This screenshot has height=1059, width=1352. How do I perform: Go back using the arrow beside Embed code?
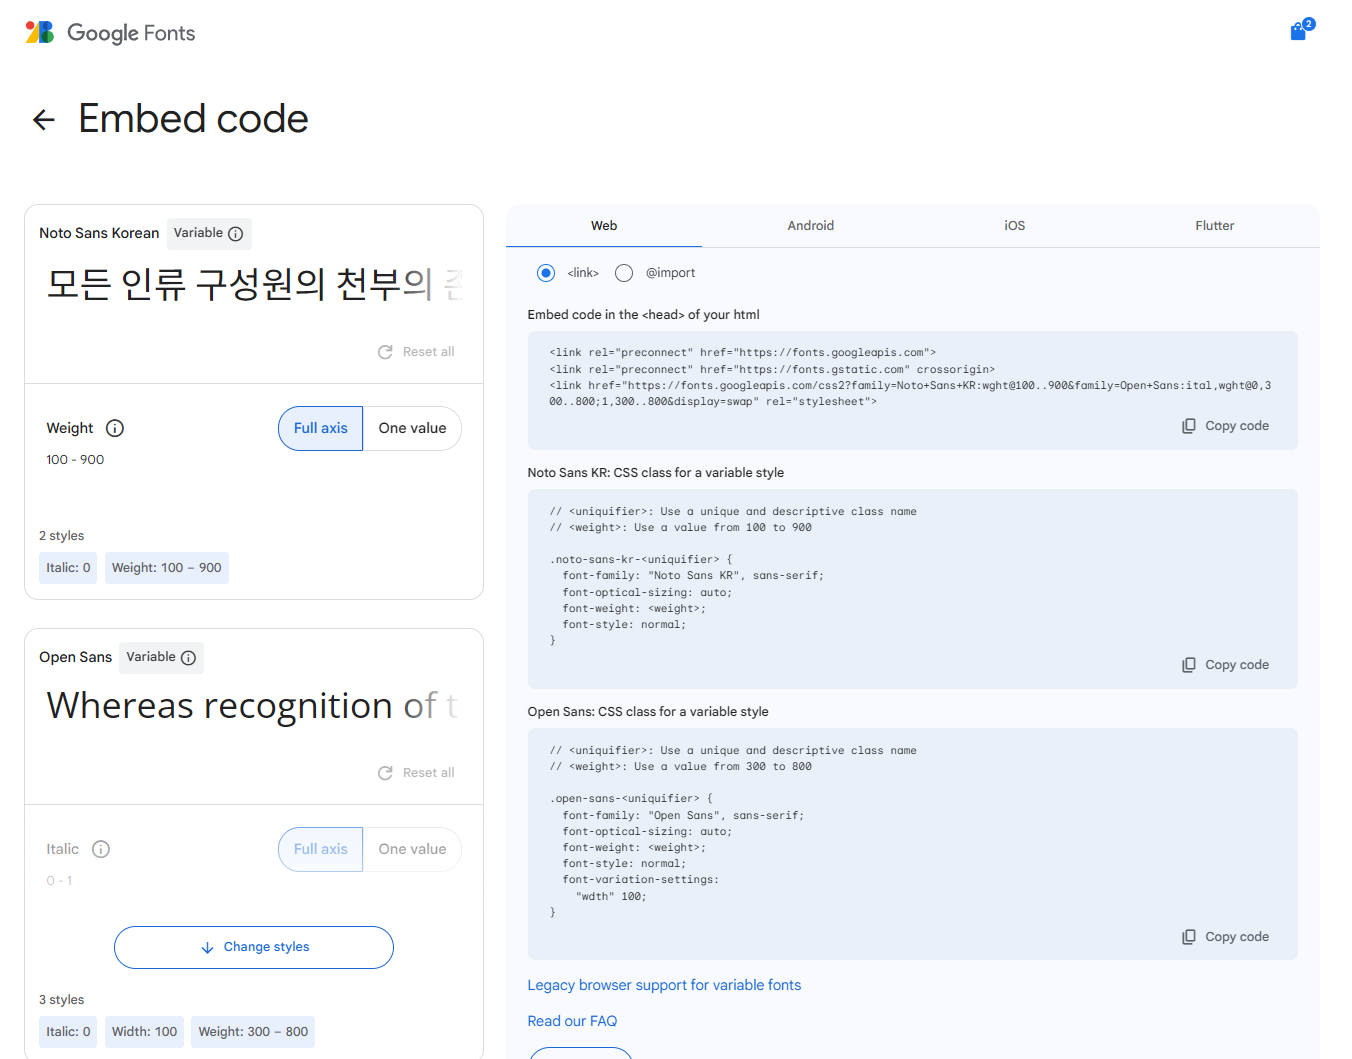[44, 120]
